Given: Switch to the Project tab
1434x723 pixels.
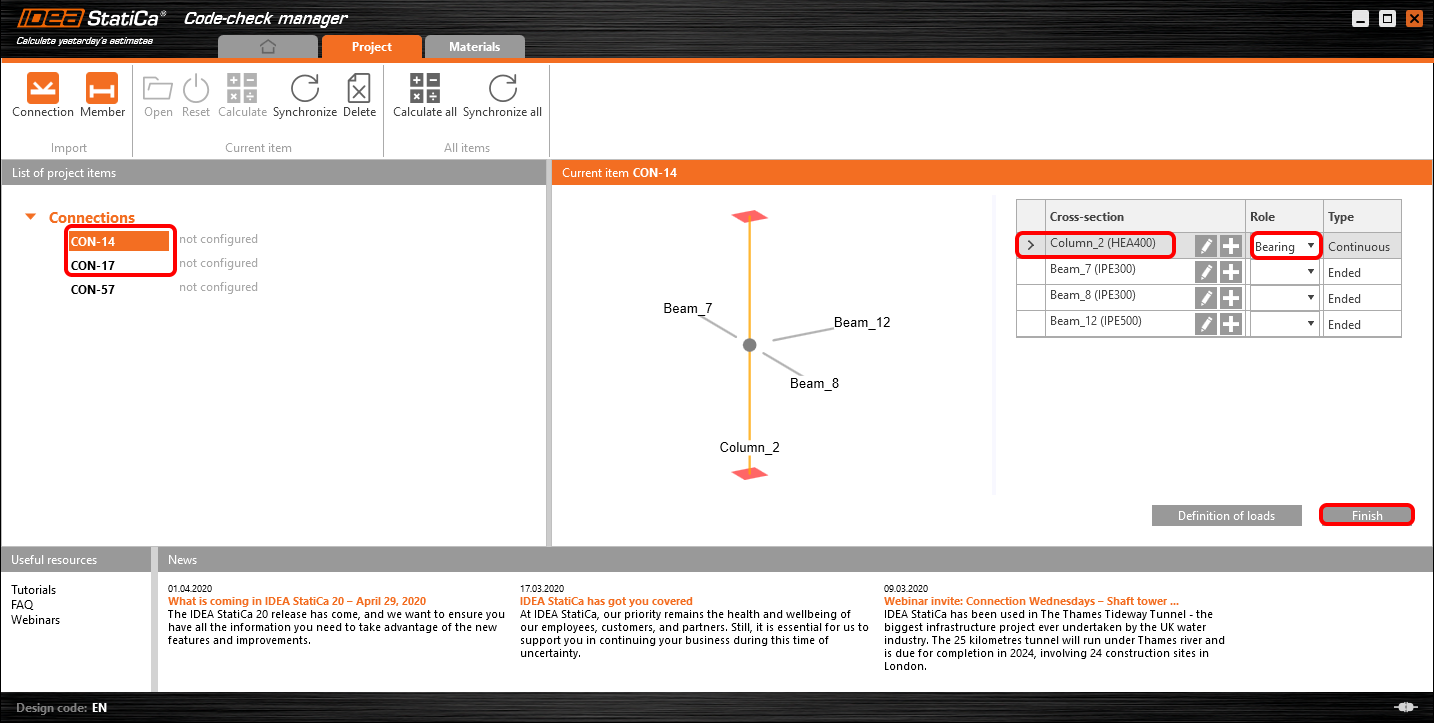Looking at the screenshot, I should [x=372, y=47].
